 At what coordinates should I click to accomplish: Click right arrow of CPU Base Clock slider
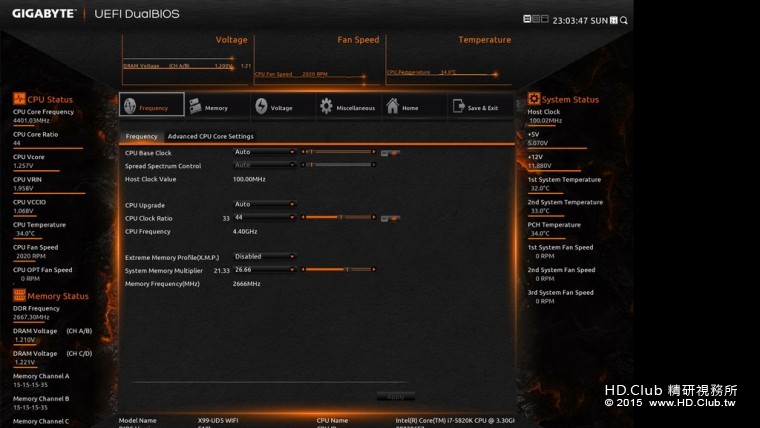(374, 152)
